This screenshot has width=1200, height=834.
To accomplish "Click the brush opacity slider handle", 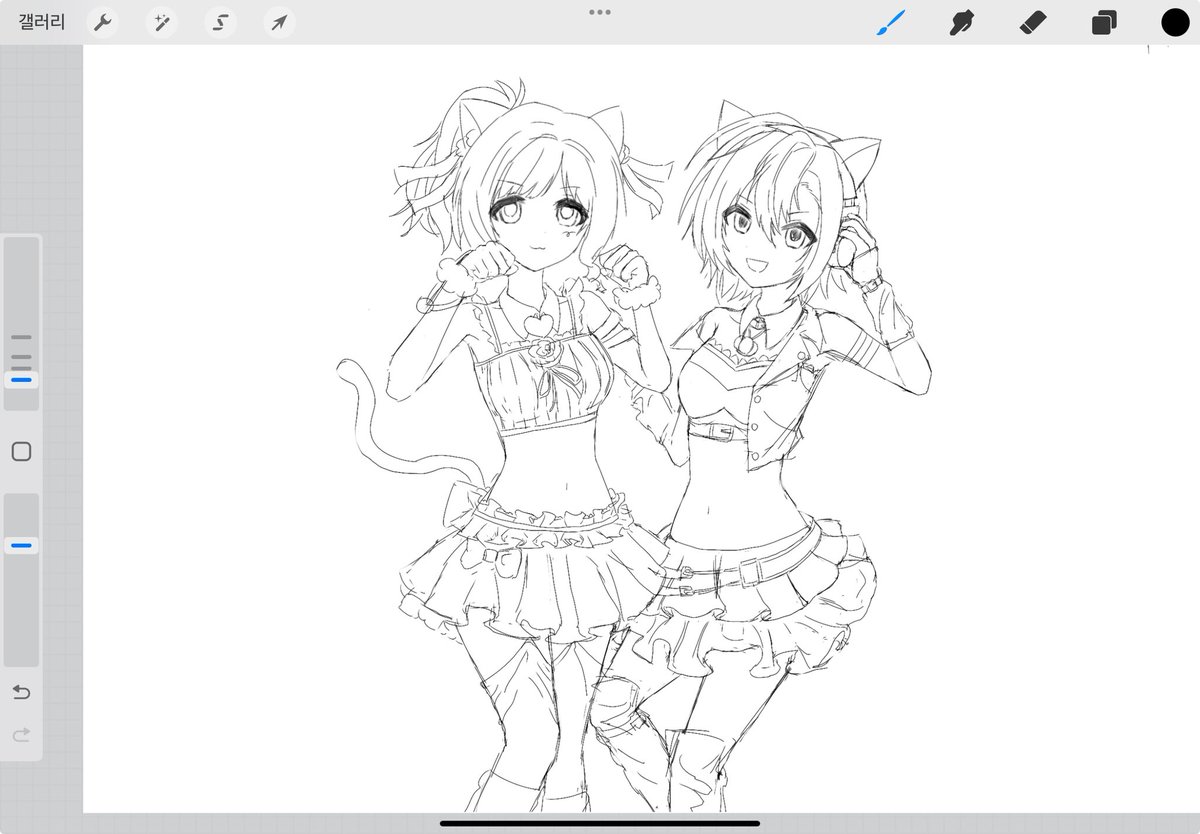I will pos(21,546).
